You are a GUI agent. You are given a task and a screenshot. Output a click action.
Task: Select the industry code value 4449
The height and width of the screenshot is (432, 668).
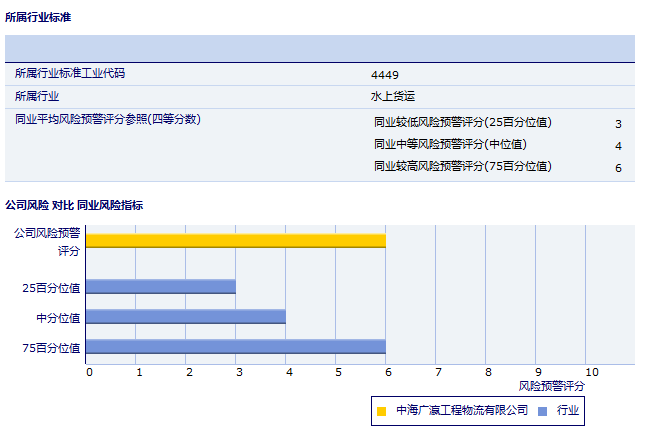click(x=384, y=75)
